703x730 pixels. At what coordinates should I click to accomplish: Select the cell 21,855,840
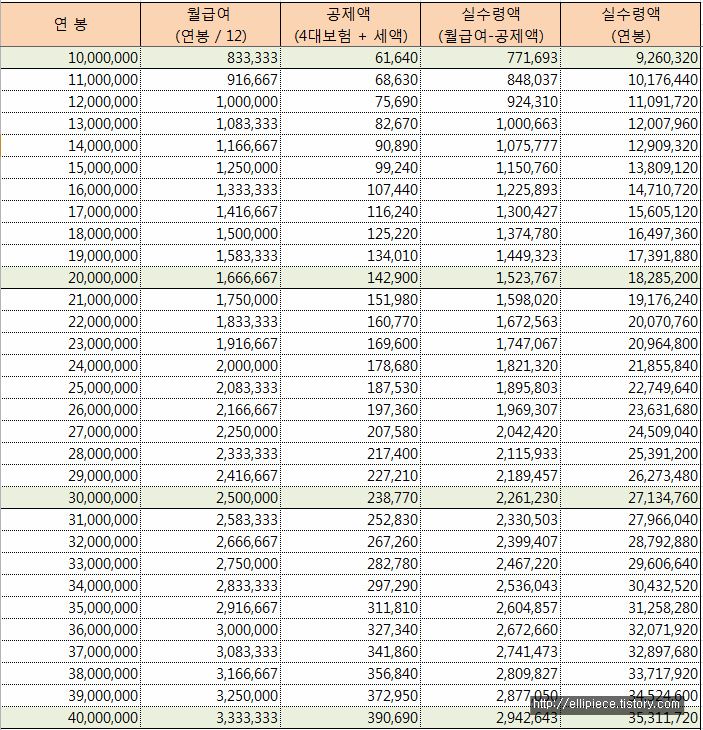(631, 365)
